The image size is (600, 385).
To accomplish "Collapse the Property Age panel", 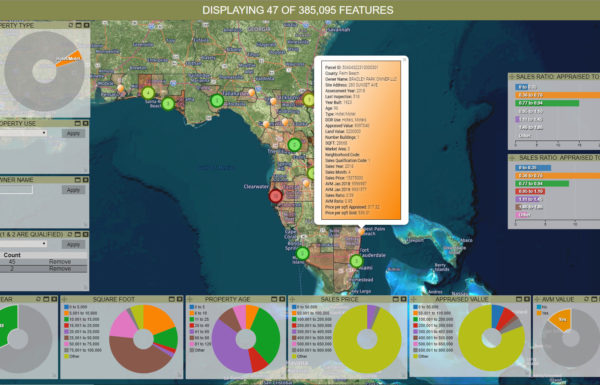I will pyautogui.click(x=274, y=299).
